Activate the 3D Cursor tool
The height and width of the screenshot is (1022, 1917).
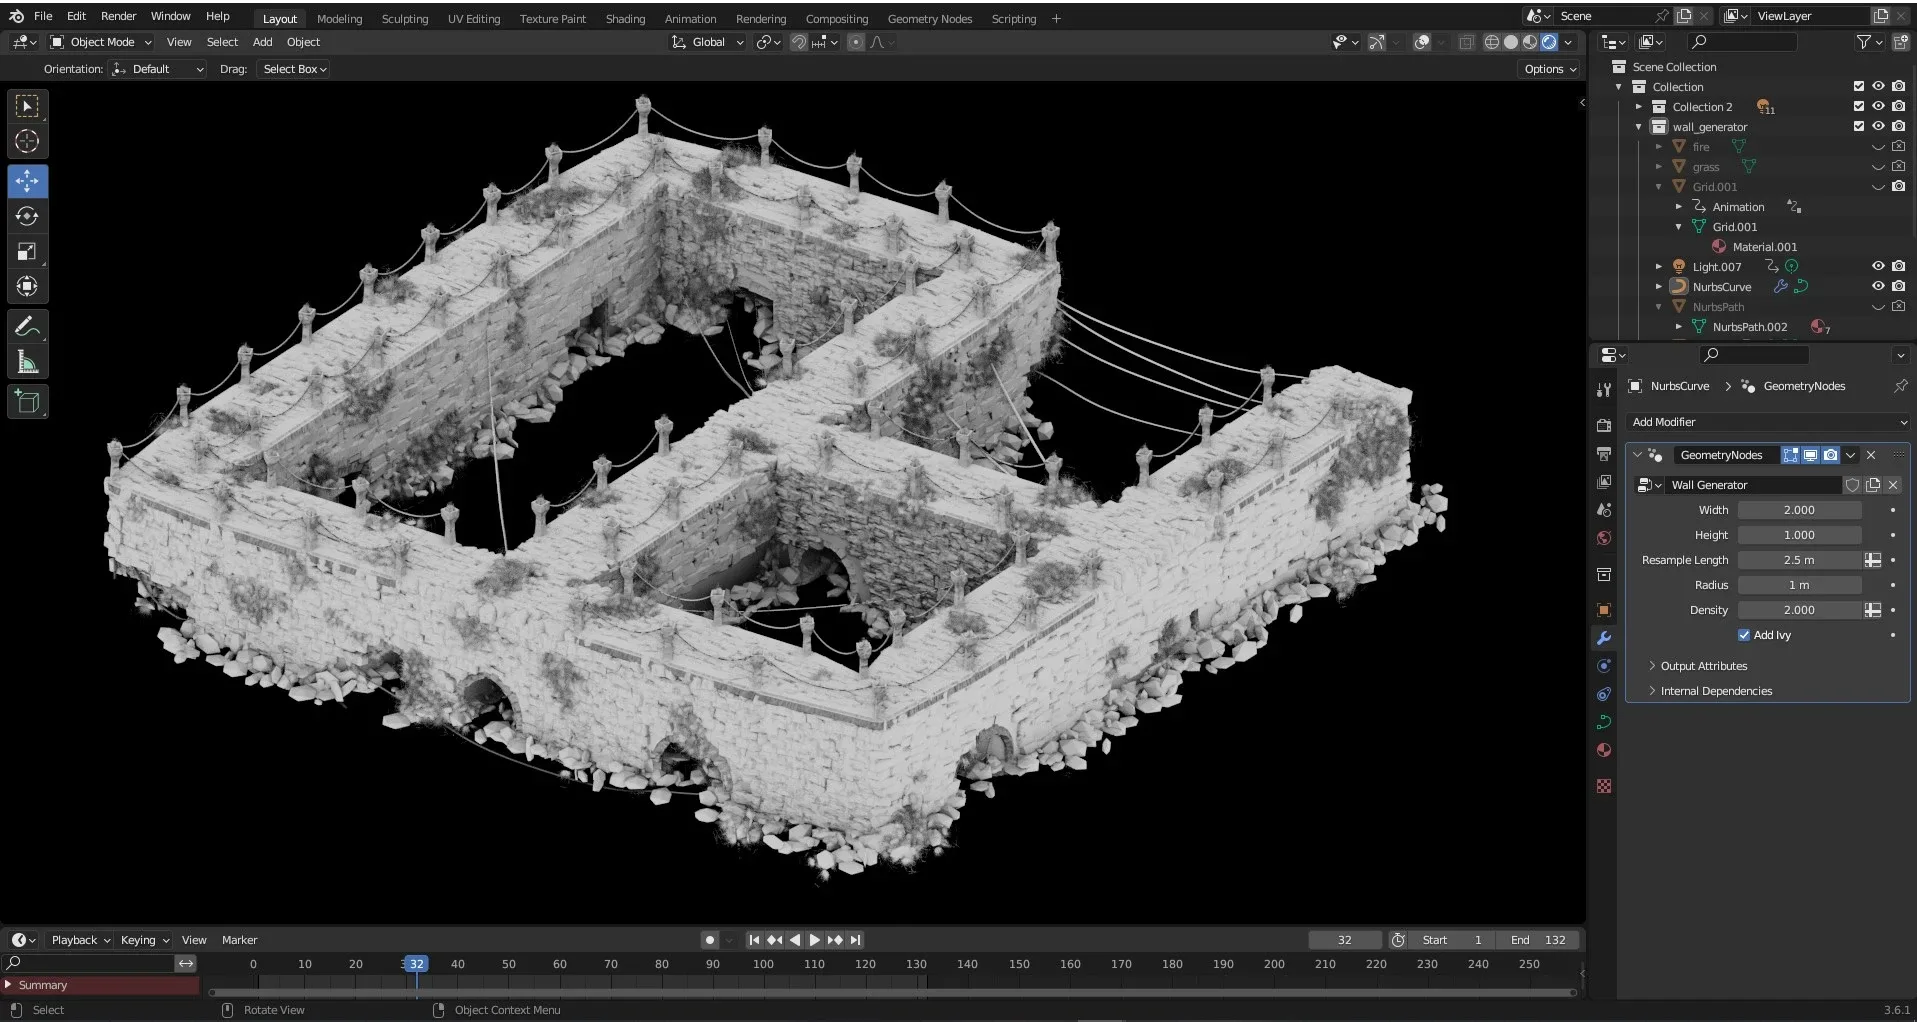pos(27,142)
